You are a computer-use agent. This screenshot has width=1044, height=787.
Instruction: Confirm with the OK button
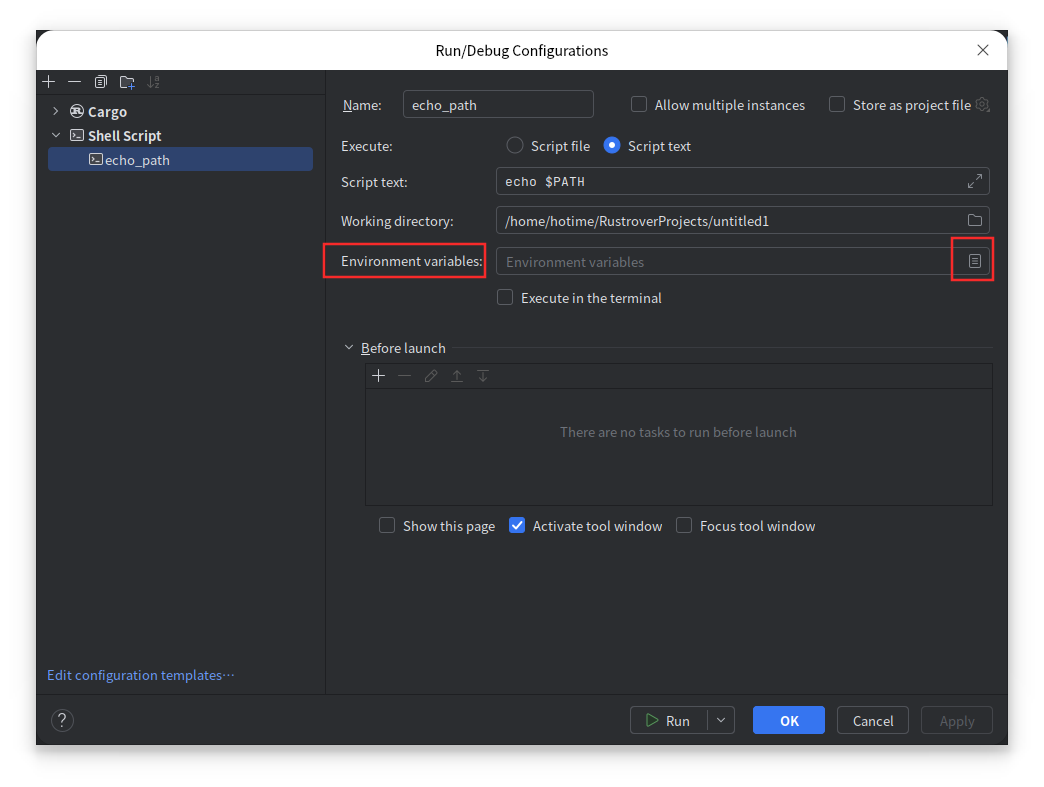pos(789,720)
